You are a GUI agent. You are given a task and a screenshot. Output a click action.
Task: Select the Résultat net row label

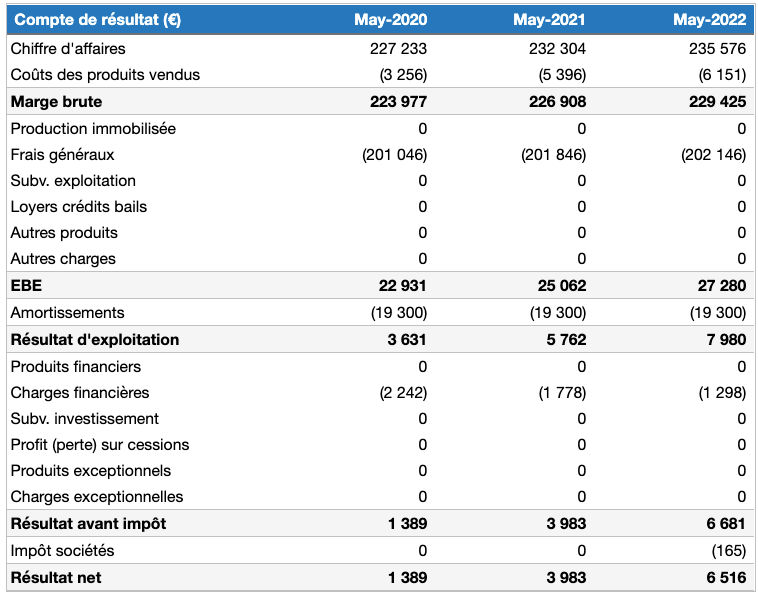(56, 577)
